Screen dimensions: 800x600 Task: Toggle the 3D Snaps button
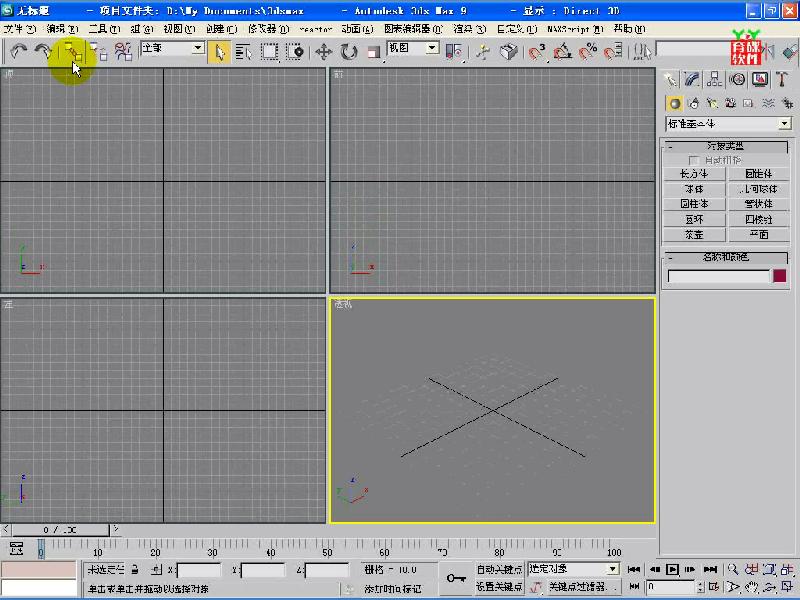point(536,52)
